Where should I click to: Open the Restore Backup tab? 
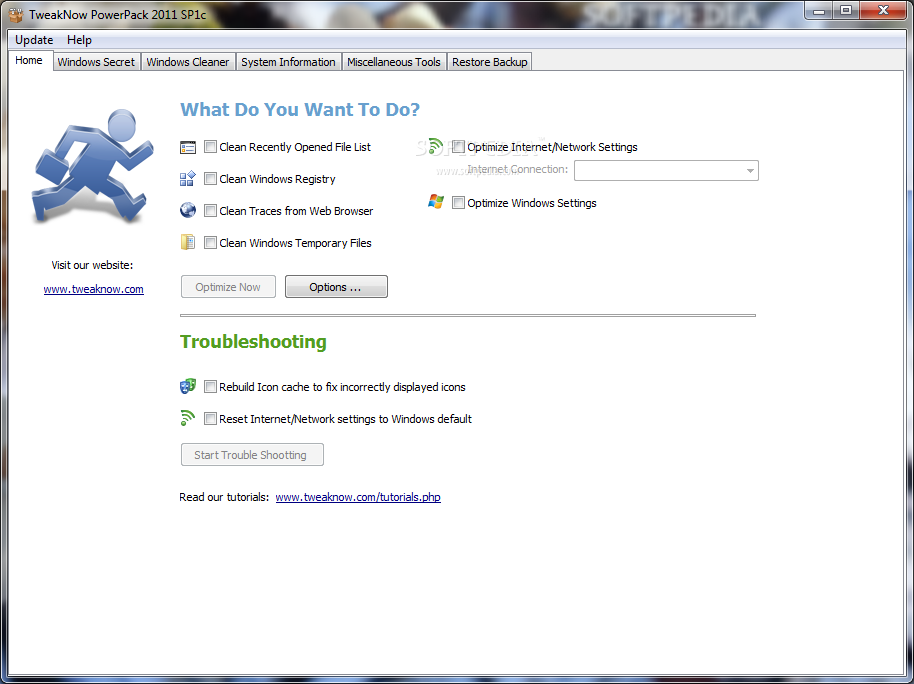tap(490, 62)
